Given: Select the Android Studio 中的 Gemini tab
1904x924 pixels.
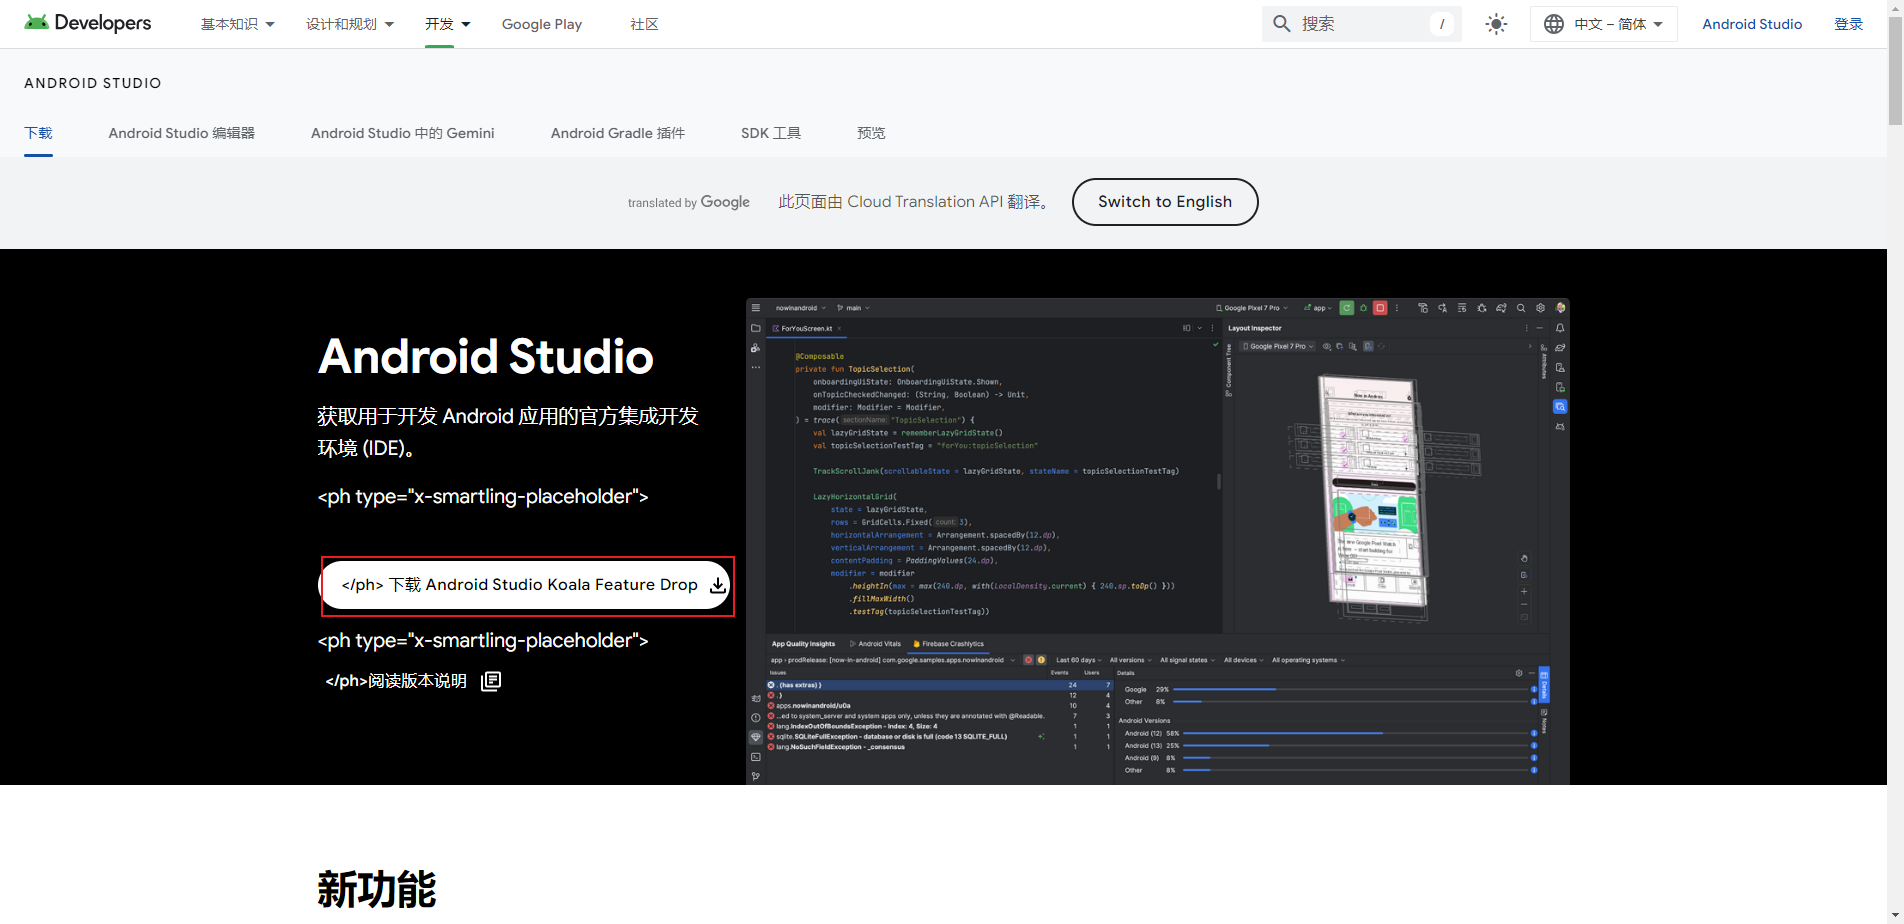Looking at the screenshot, I should point(403,133).
